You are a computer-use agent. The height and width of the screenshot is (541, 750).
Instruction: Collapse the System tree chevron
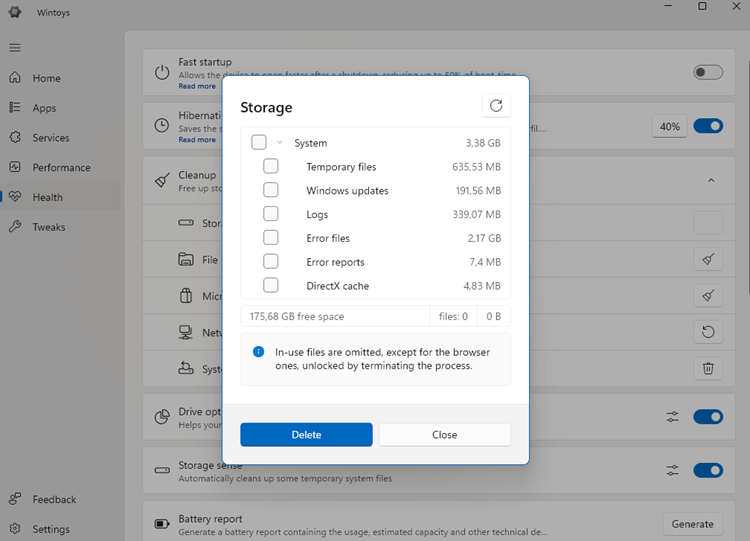click(x=280, y=143)
